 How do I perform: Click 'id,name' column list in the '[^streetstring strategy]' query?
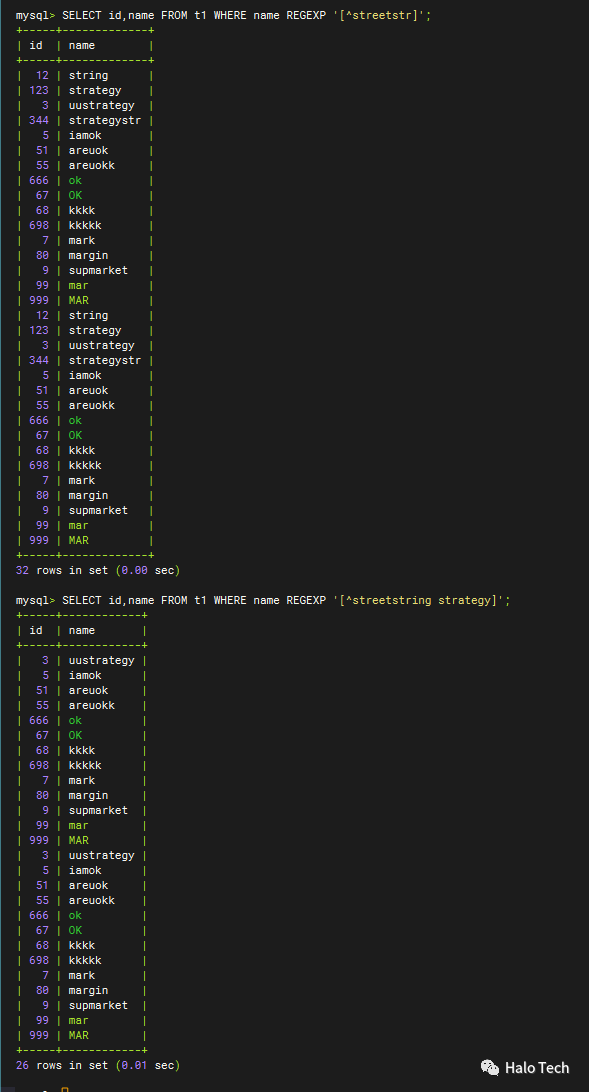pyautogui.click(x=132, y=600)
